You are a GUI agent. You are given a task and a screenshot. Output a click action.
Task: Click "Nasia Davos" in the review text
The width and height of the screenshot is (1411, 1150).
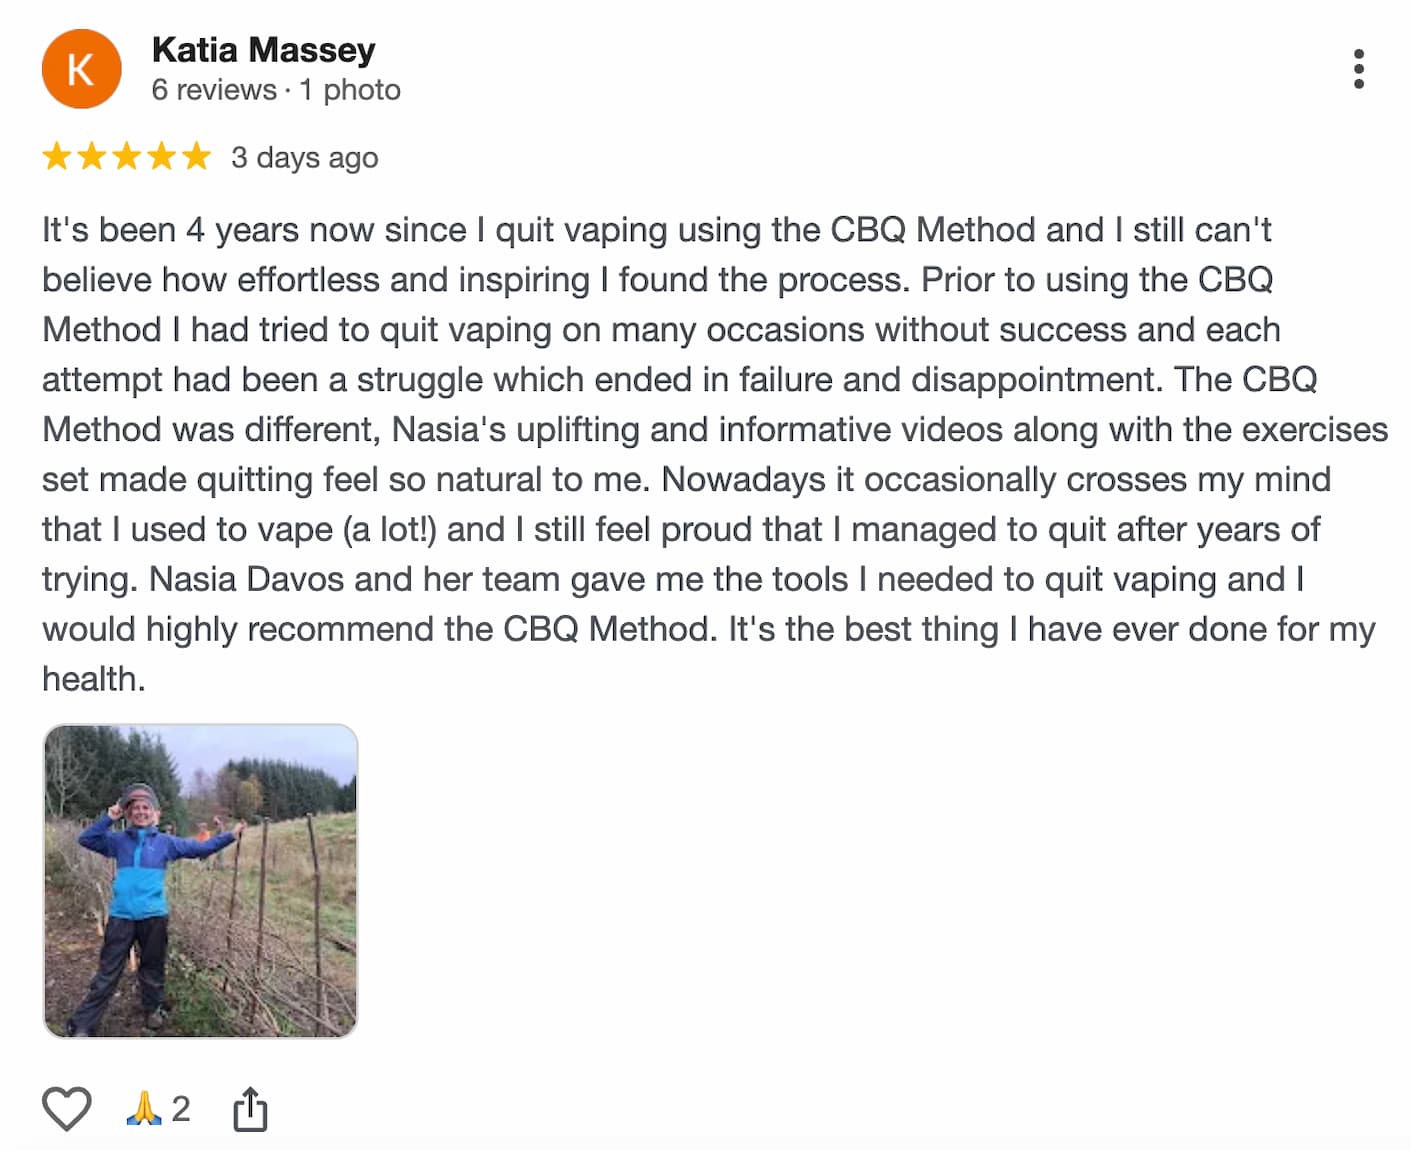(247, 579)
